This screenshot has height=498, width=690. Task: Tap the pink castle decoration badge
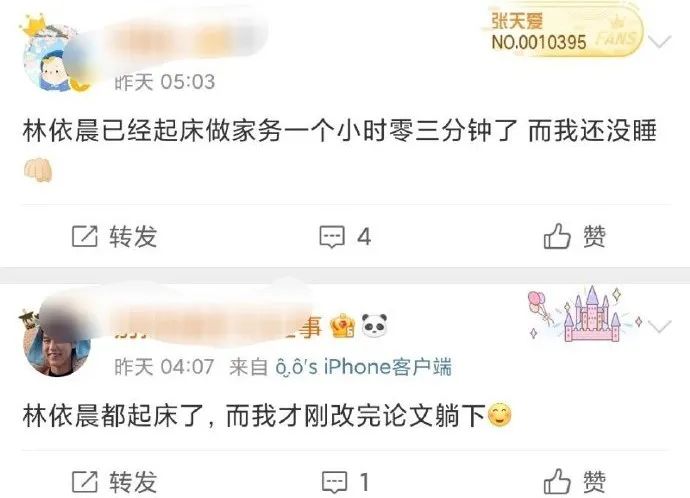tap(587, 314)
